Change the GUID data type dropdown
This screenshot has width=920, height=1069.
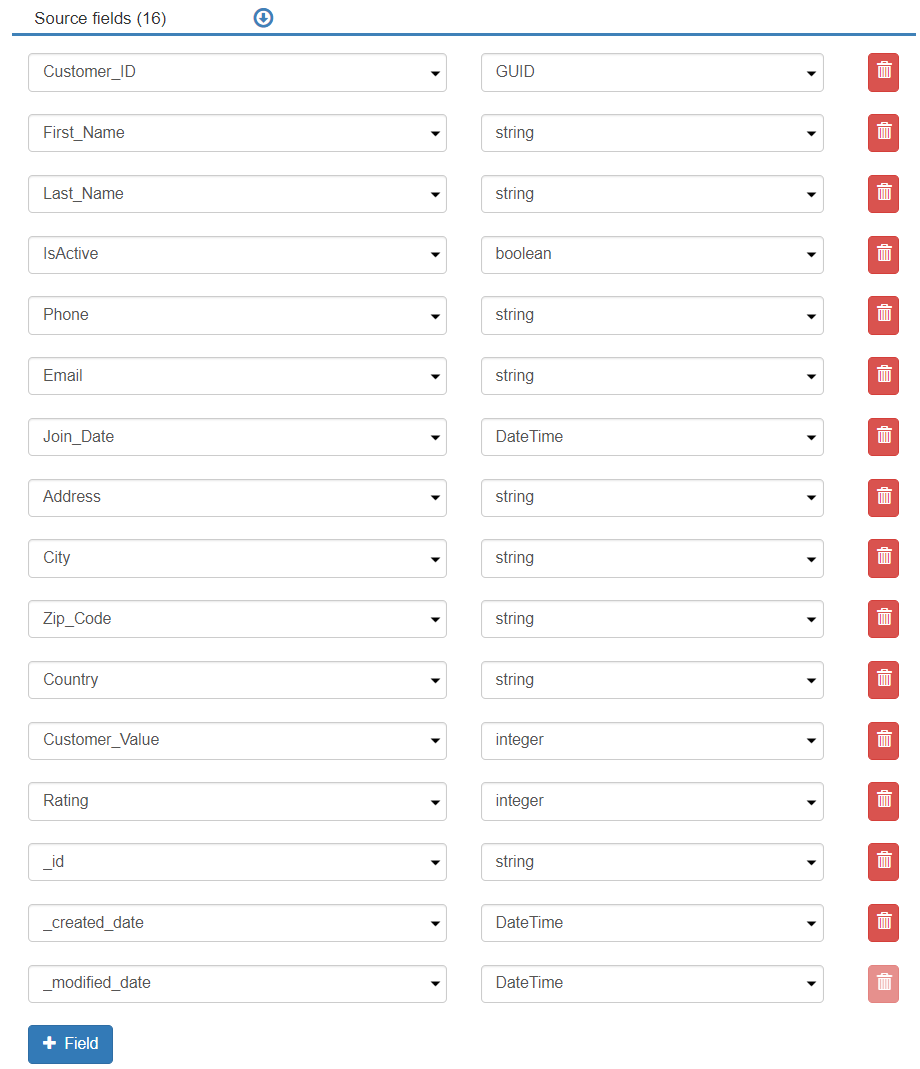pyautogui.click(x=652, y=72)
